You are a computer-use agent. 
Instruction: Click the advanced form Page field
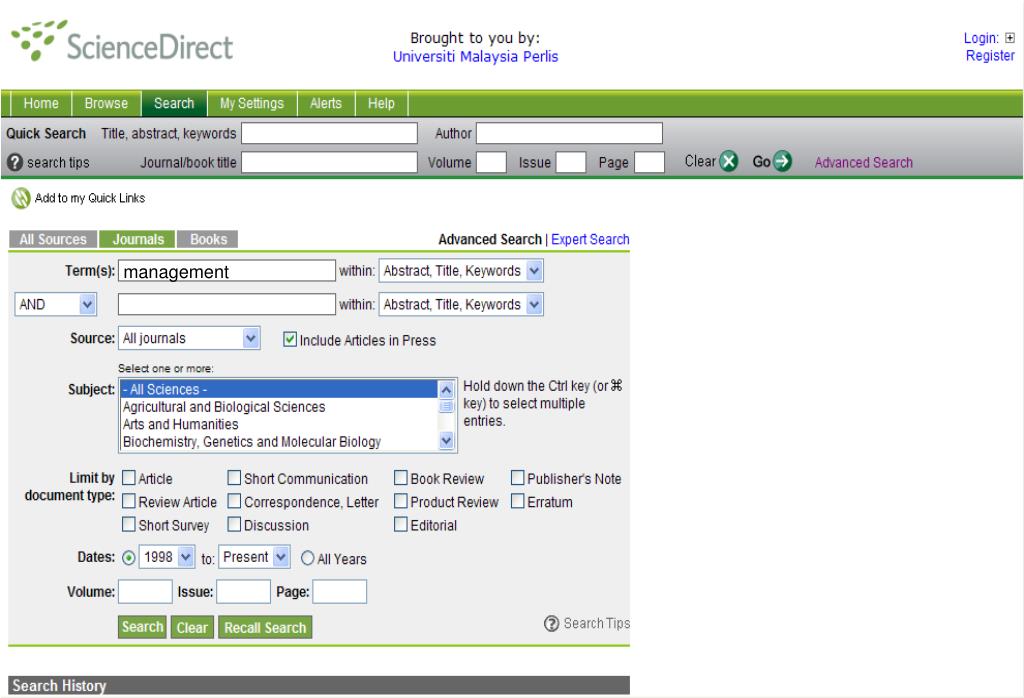point(340,592)
